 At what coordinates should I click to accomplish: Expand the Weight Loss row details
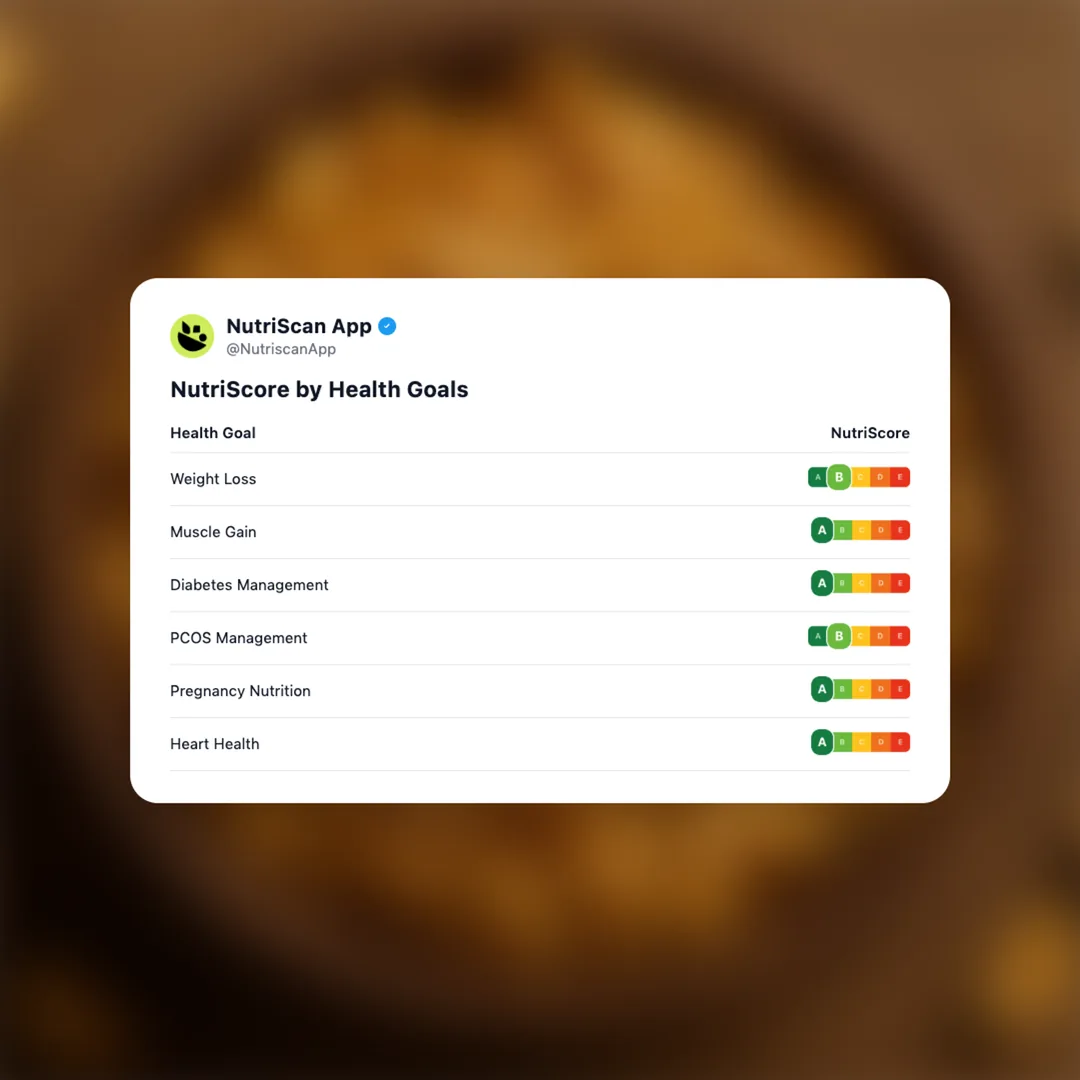coord(213,478)
